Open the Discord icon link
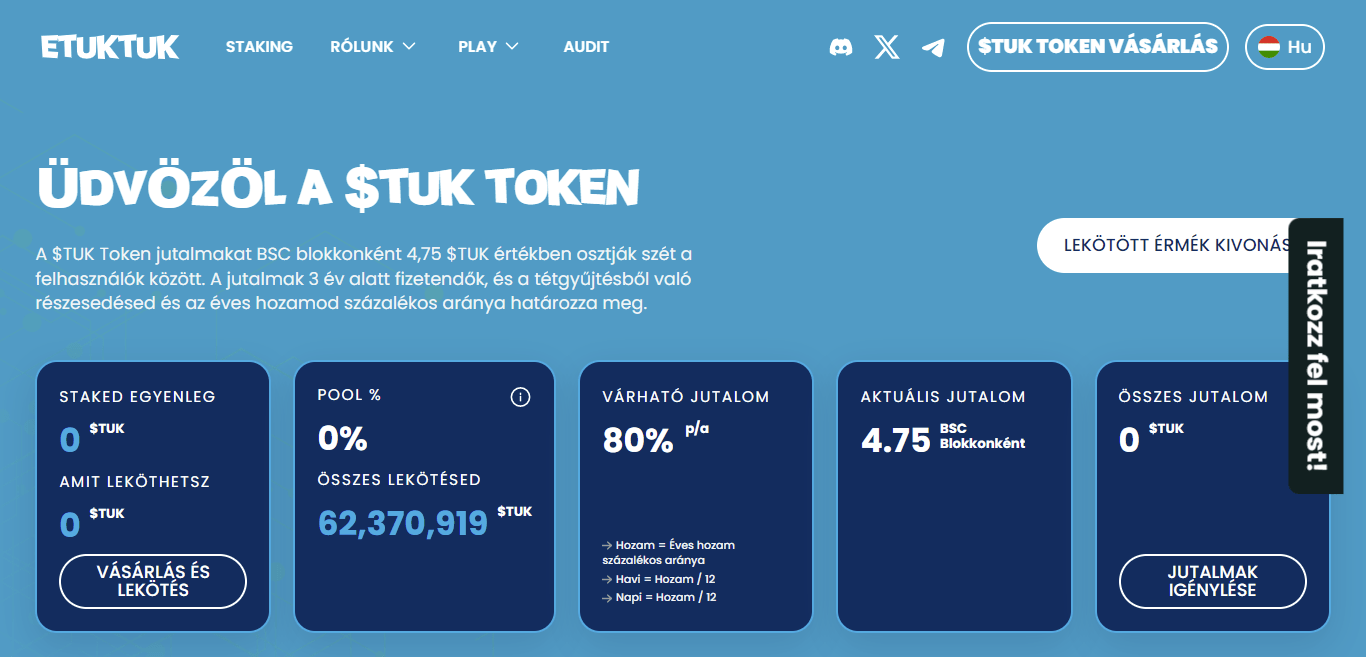Screen dimensions: 1366x657 [841, 47]
